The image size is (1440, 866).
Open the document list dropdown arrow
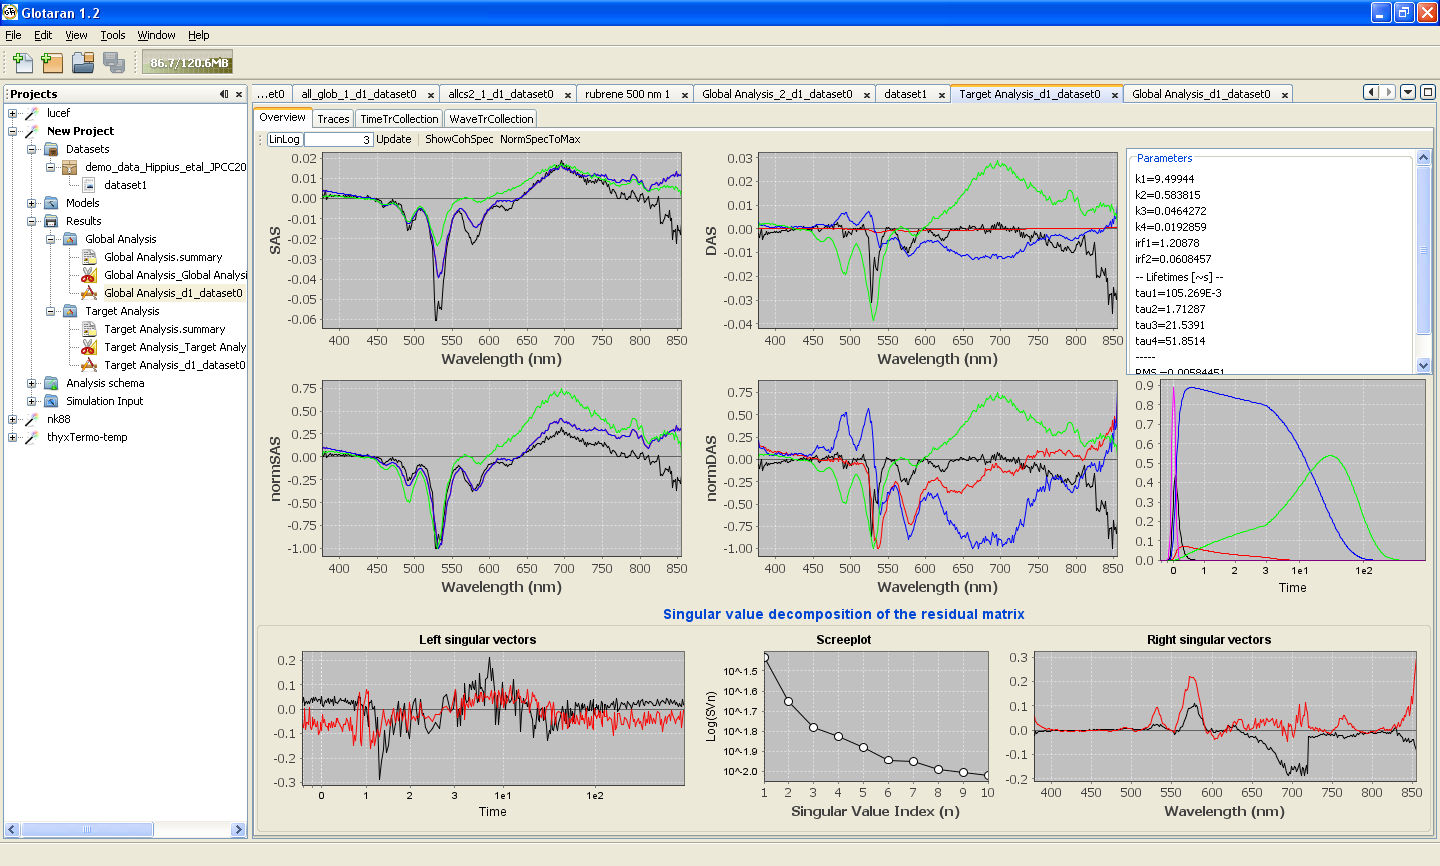pos(1408,92)
